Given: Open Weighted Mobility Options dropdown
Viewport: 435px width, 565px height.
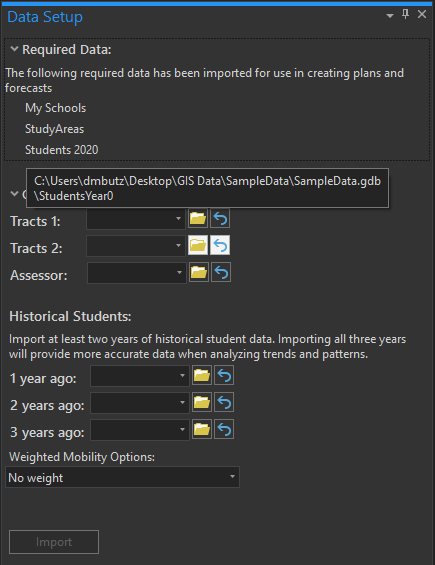Looking at the screenshot, I should (123, 477).
